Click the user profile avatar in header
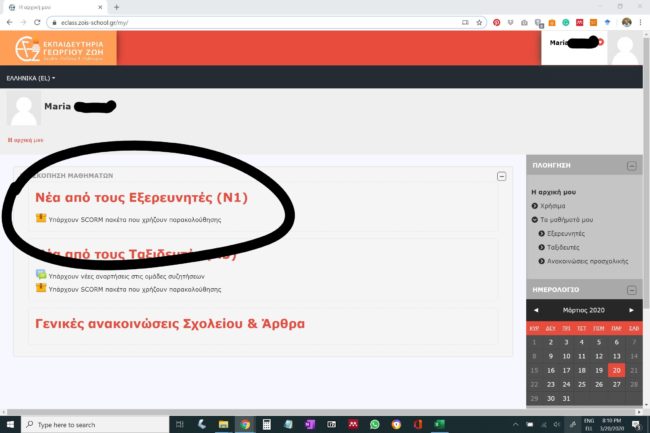 click(626, 48)
